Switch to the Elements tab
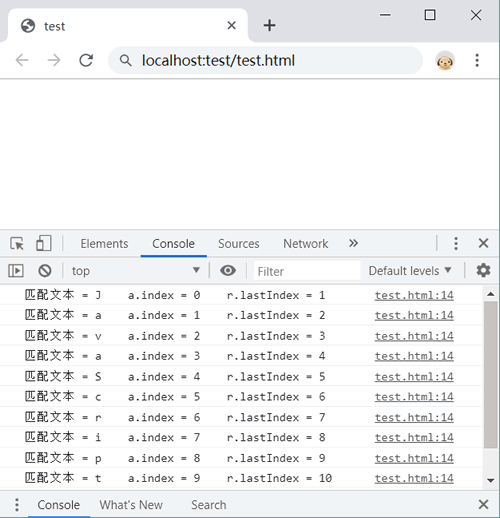 click(104, 244)
